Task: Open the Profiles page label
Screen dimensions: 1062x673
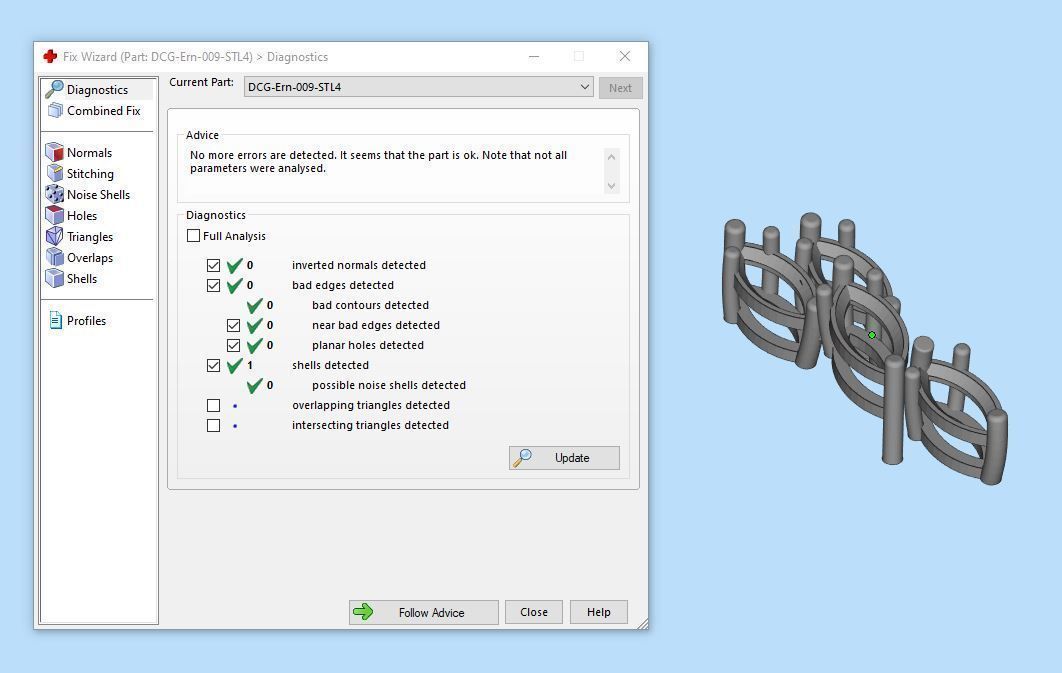Action: pyautogui.click(x=87, y=320)
